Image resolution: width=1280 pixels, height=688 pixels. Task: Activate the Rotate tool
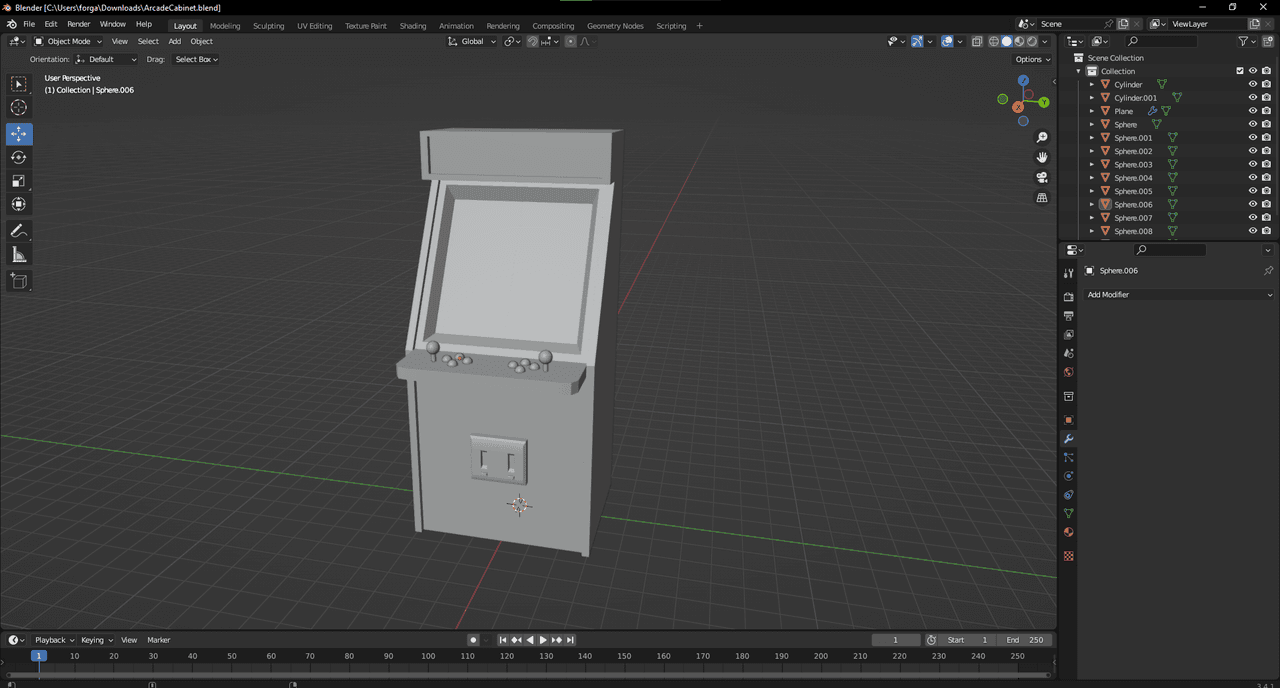tap(19, 158)
